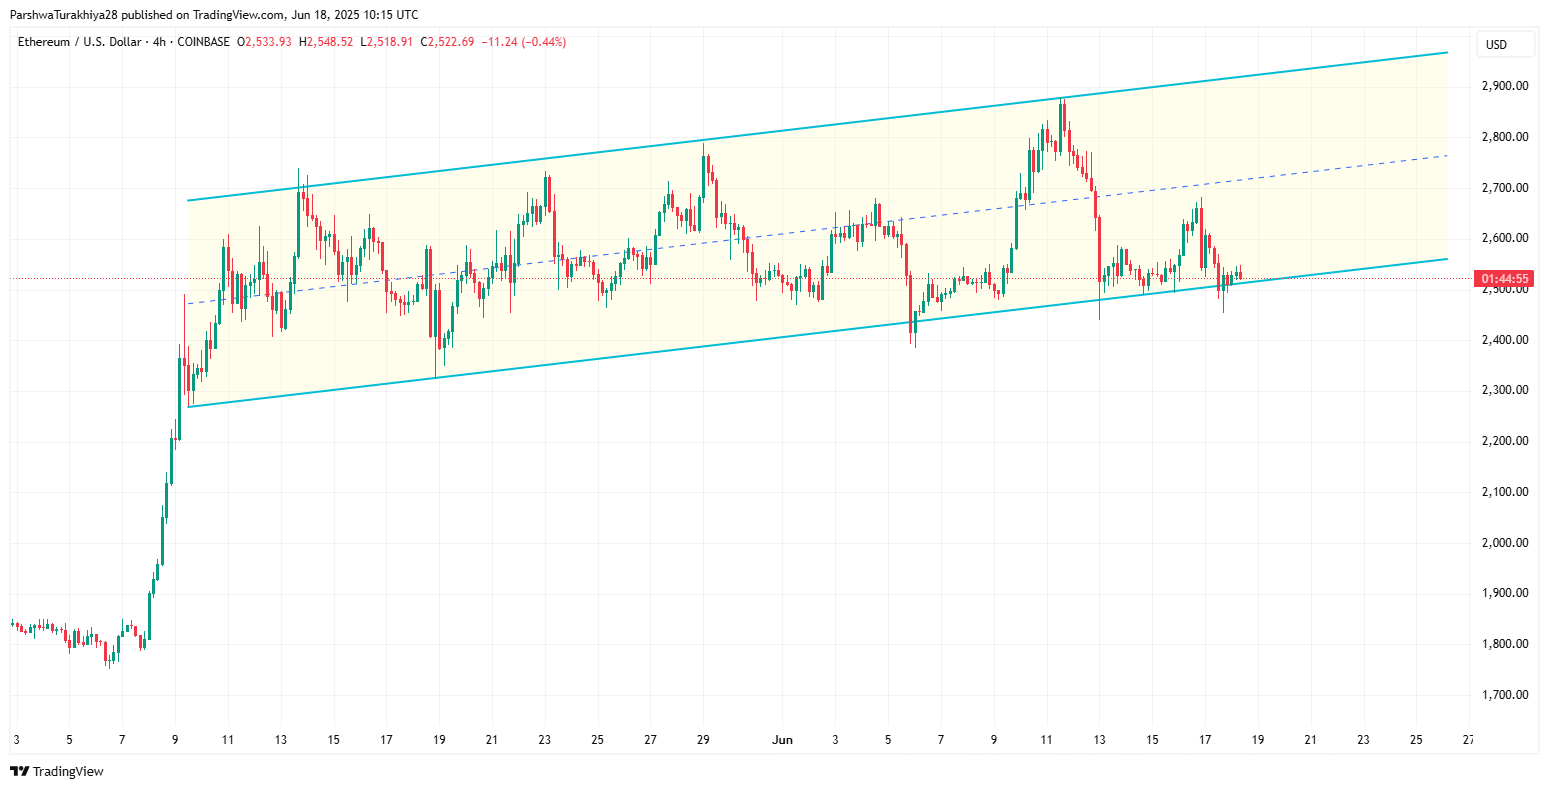Click the TradingView text link at bottom
The width and height of the screenshot is (1549, 789).
point(67,771)
